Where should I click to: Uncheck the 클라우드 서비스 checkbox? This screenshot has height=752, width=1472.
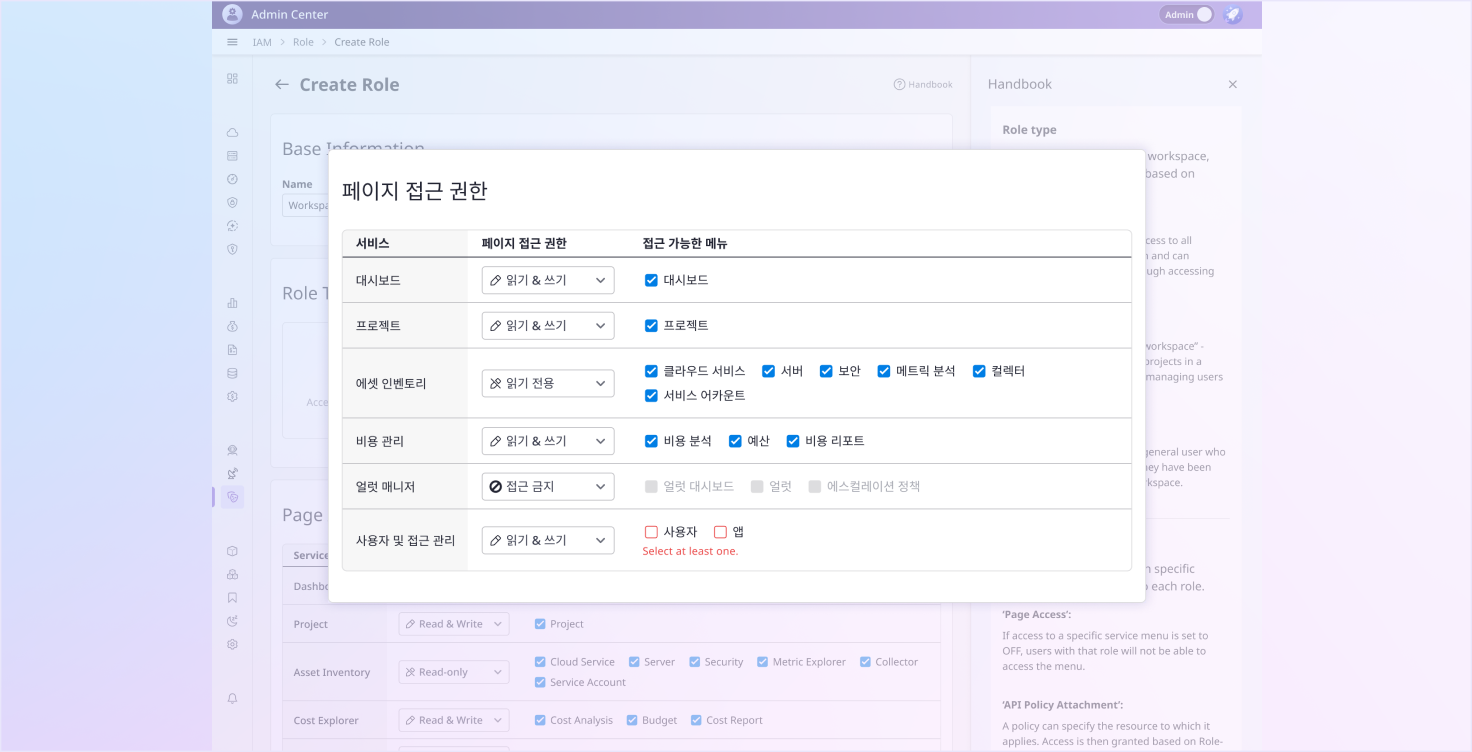tap(651, 371)
